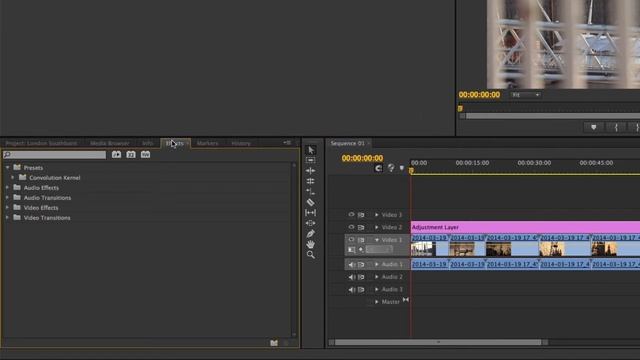Click Set Display Style icon on Video 1
Viewport: 640px width, 360px height.
(x=351, y=249)
